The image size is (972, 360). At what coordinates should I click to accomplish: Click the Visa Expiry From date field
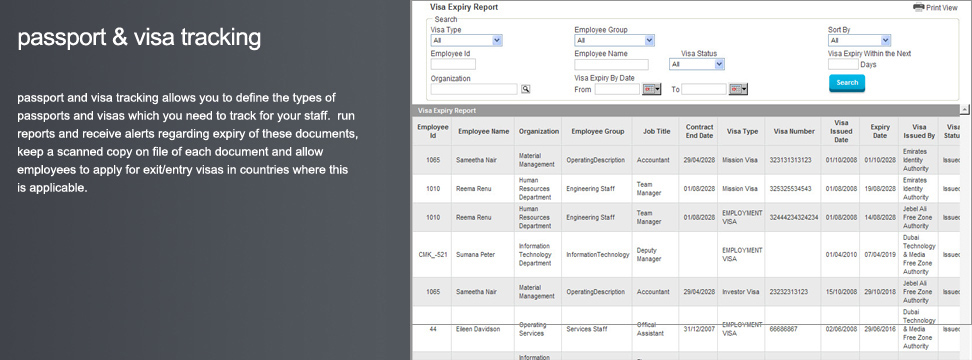point(617,89)
